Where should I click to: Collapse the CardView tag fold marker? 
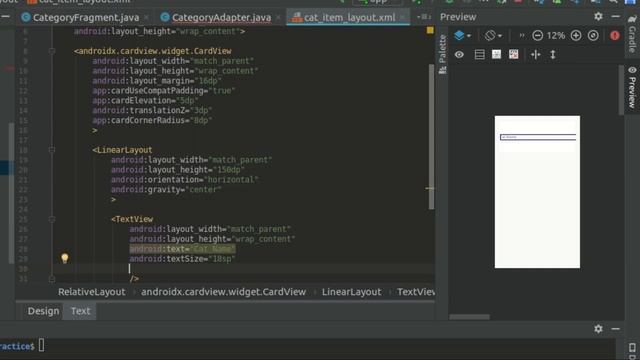52,51
